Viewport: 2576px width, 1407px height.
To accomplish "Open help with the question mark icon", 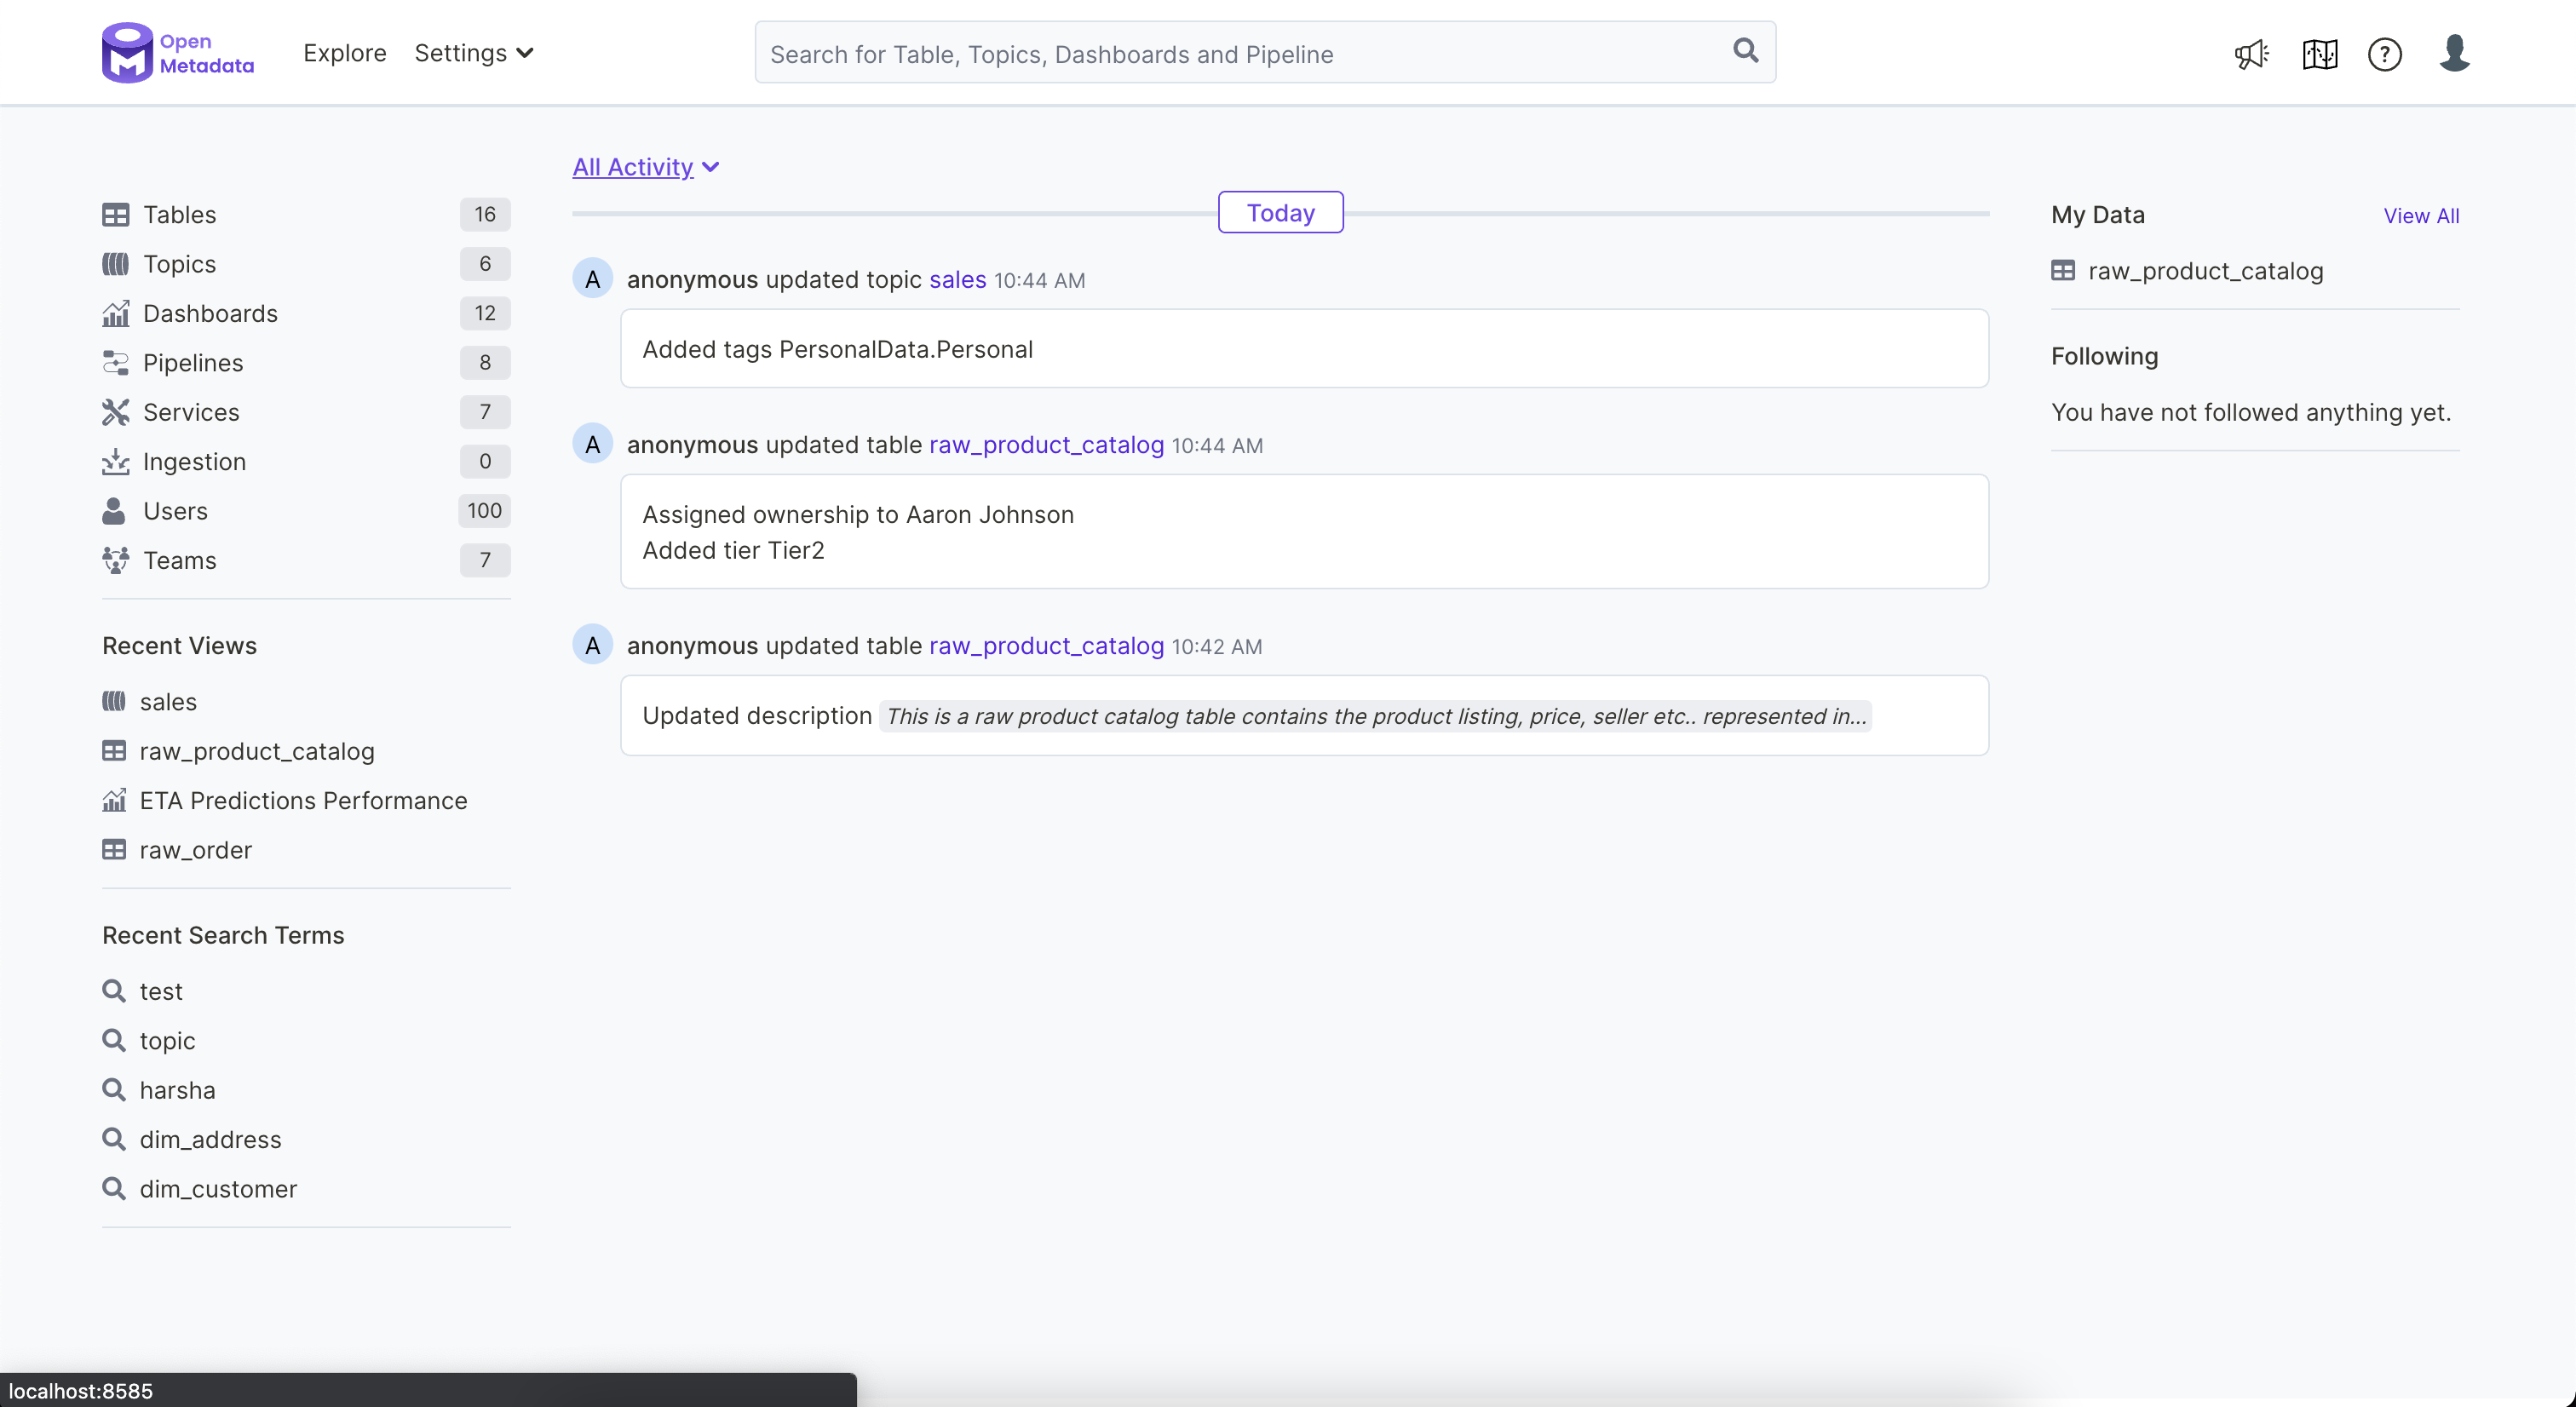I will click(2386, 54).
